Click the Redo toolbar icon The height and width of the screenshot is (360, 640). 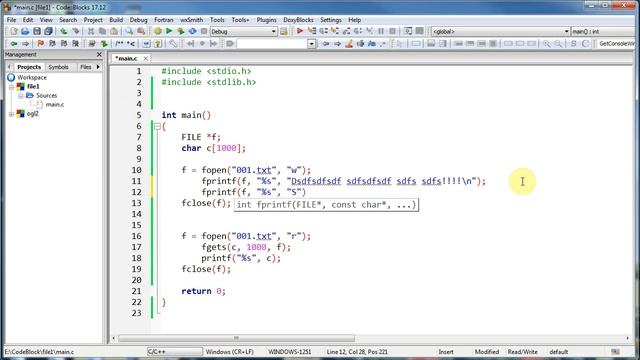(x=76, y=31)
